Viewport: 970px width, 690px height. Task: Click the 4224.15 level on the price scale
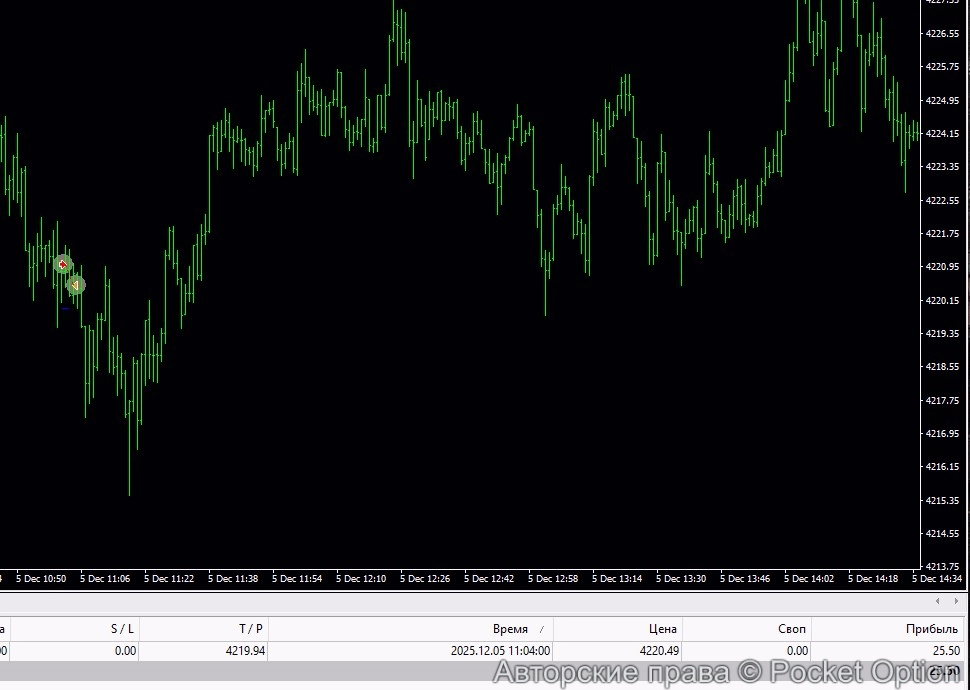click(x=943, y=133)
